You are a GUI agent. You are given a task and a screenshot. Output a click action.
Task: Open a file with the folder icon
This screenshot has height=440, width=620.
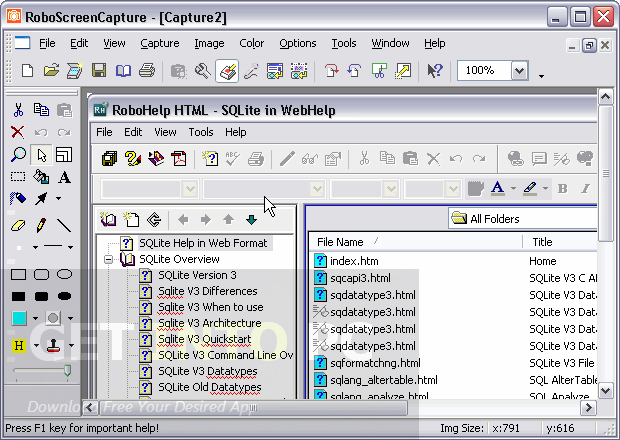(51, 71)
